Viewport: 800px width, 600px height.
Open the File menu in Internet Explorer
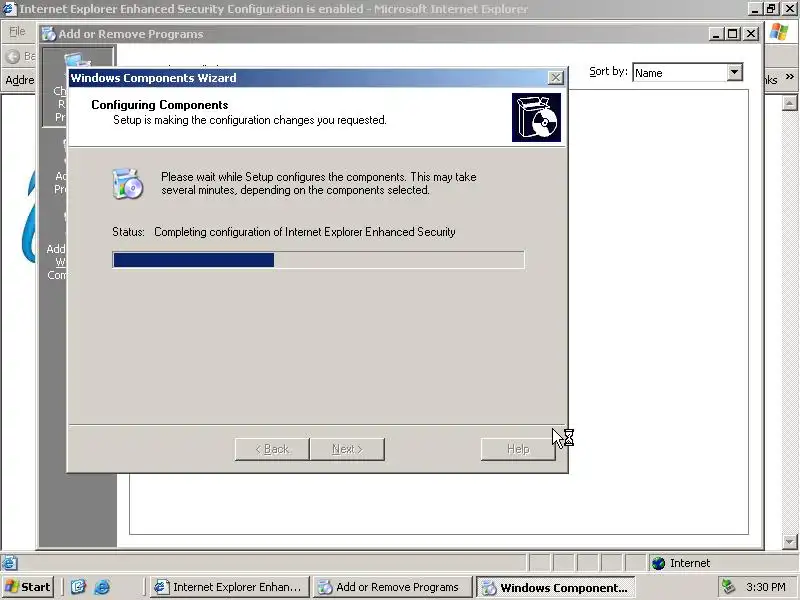[x=17, y=31]
